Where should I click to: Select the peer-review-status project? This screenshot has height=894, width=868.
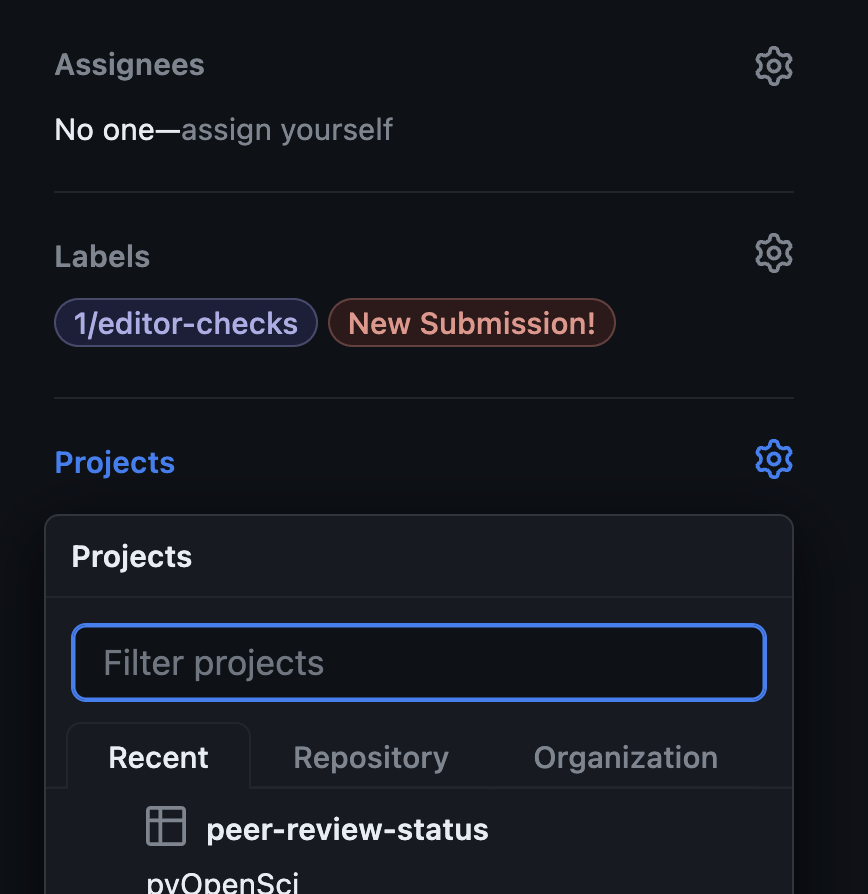[347, 829]
